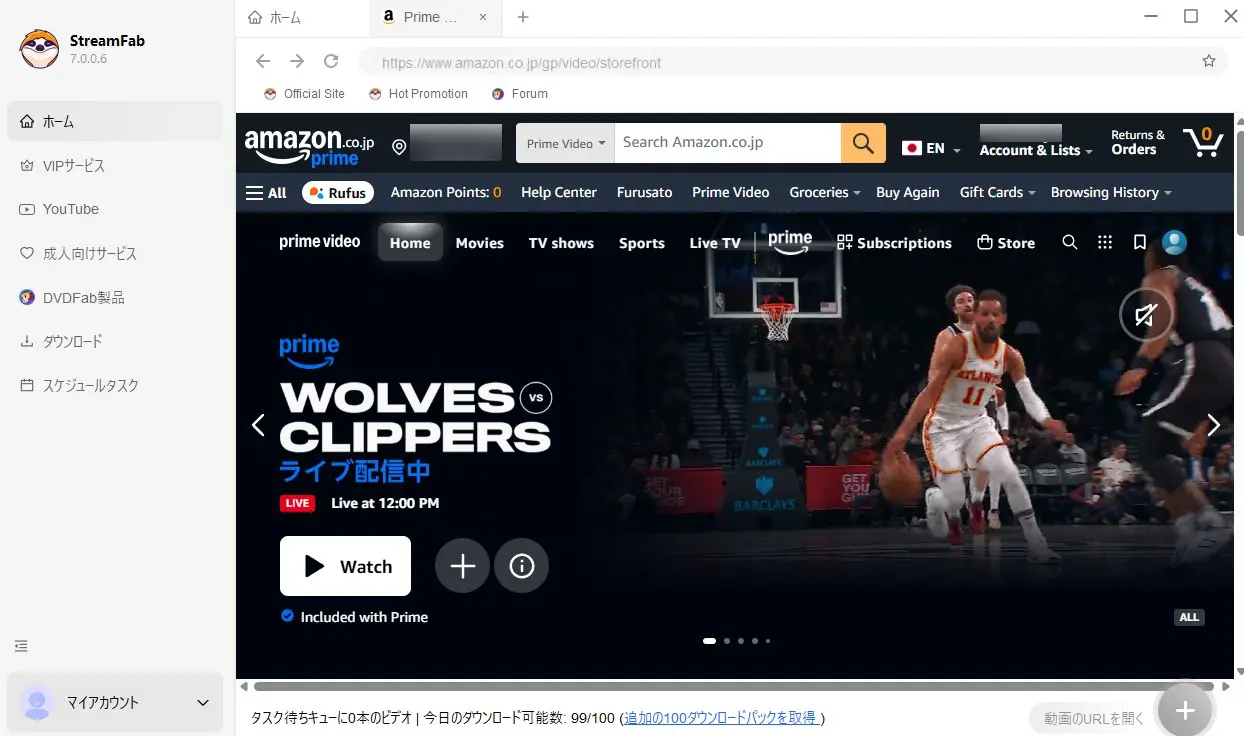This screenshot has width=1244, height=736.
Task: Open the EN language dropdown
Action: 931,148
